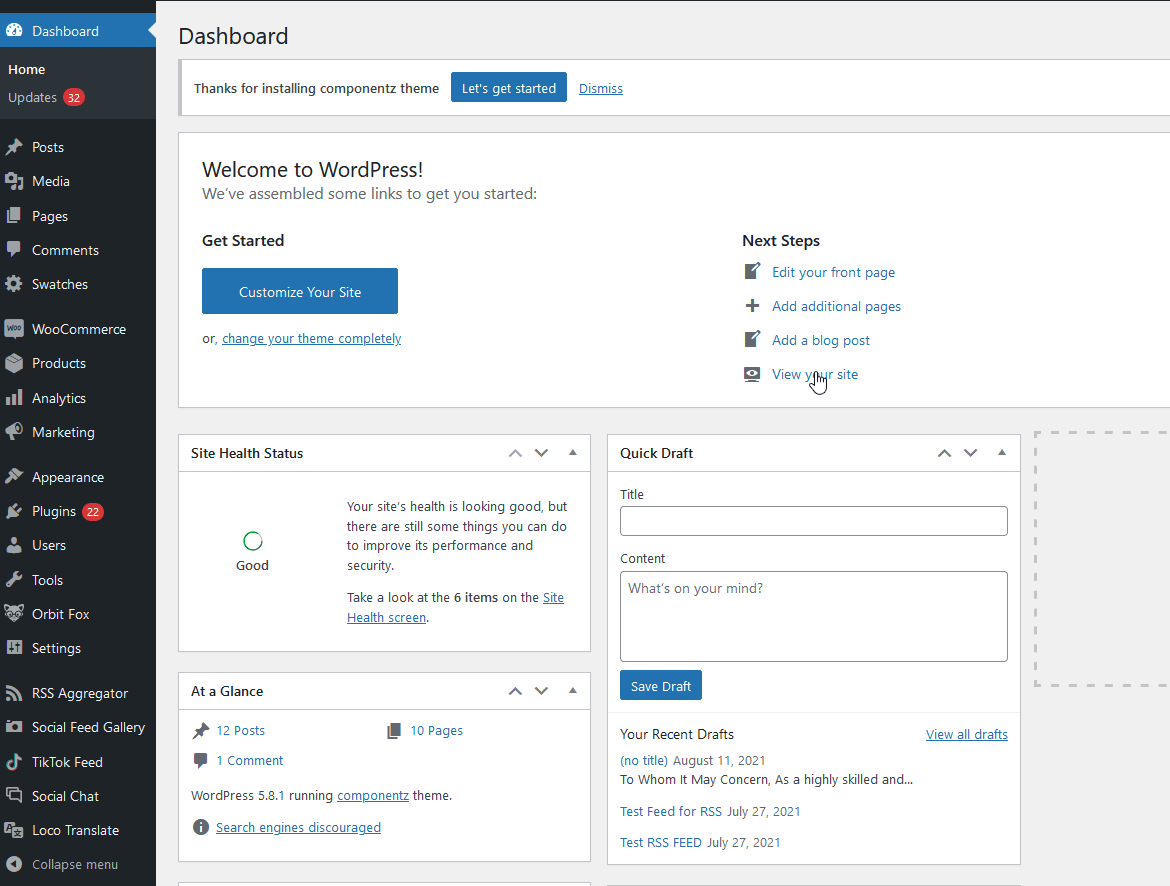
Task: Click the Analytics bar chart icon
Action: click(14, 398)
